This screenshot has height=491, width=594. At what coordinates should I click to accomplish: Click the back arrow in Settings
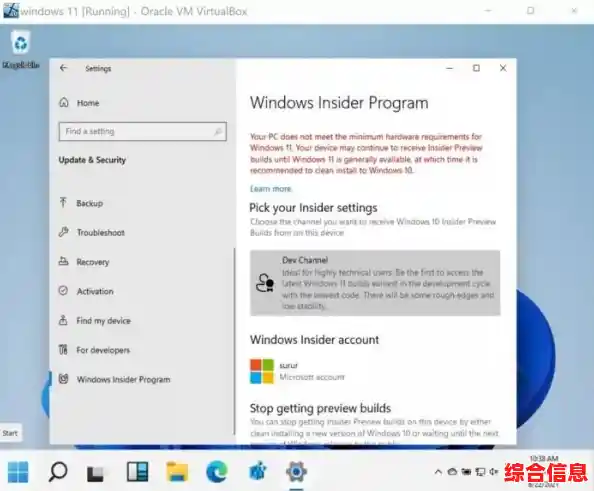pos(63,68)
